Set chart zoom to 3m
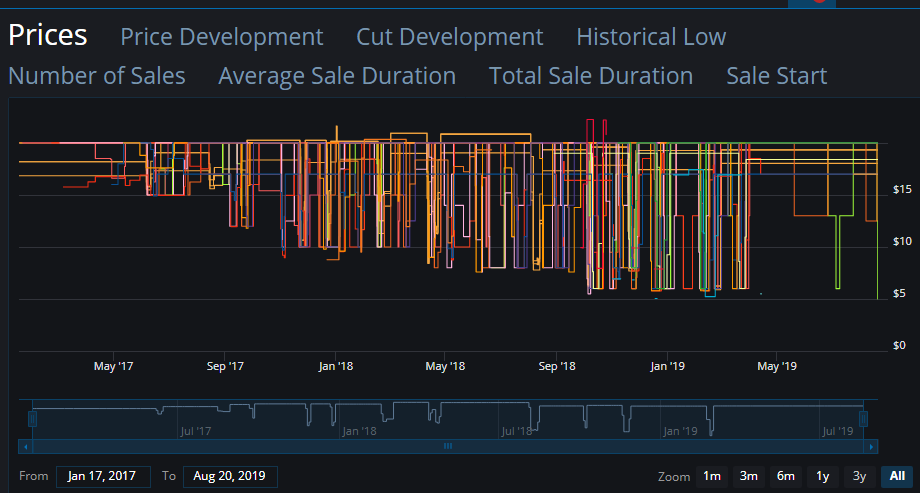Image resolution: width=920 pixels, height=493 pixels. pos(748,476)
